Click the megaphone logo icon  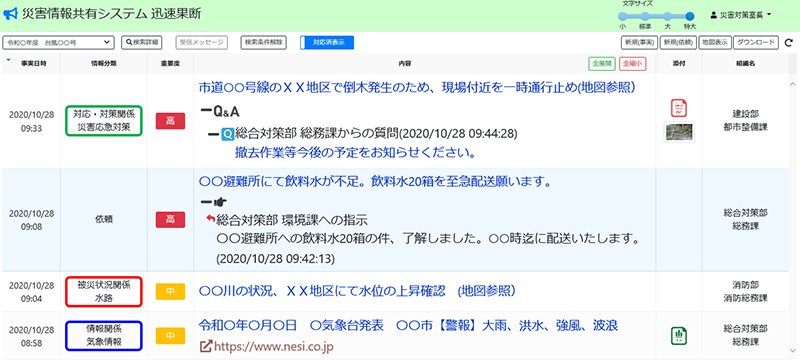(10, 14)
